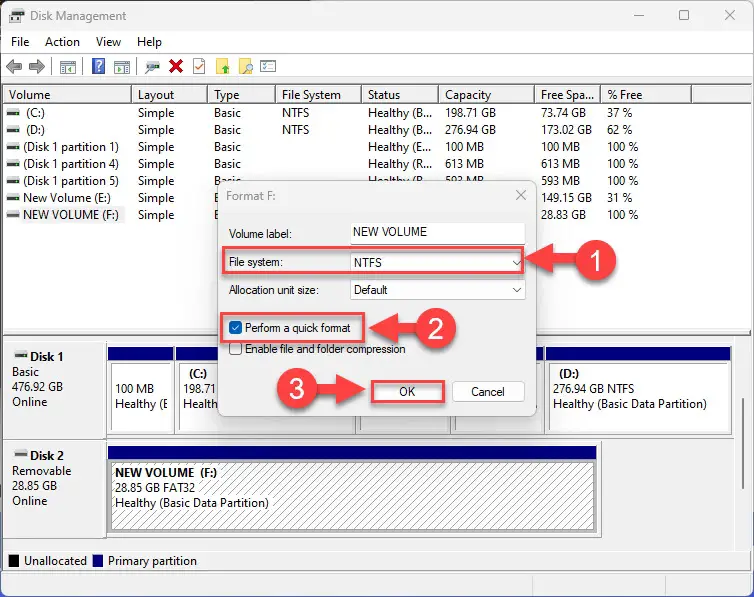Sort by the Type column header
The height and width of the screenshot is (597, 754).
coord(242,95)
